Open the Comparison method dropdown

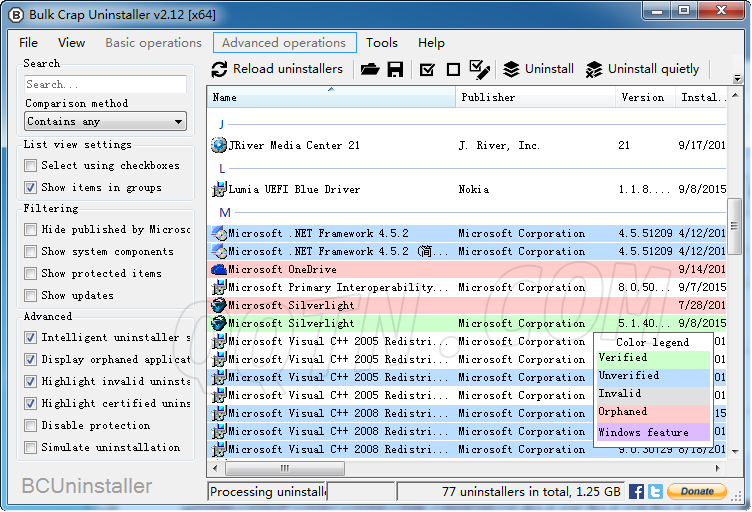coord(105,121)
